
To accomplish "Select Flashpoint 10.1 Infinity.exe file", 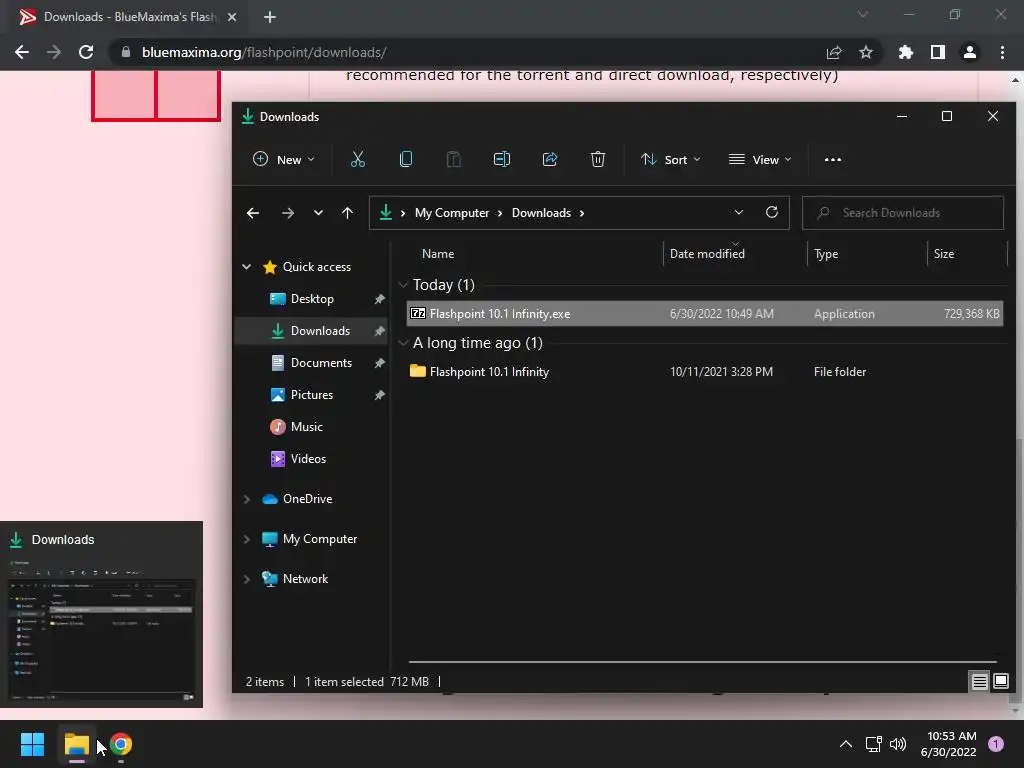I will click(705, 313).
